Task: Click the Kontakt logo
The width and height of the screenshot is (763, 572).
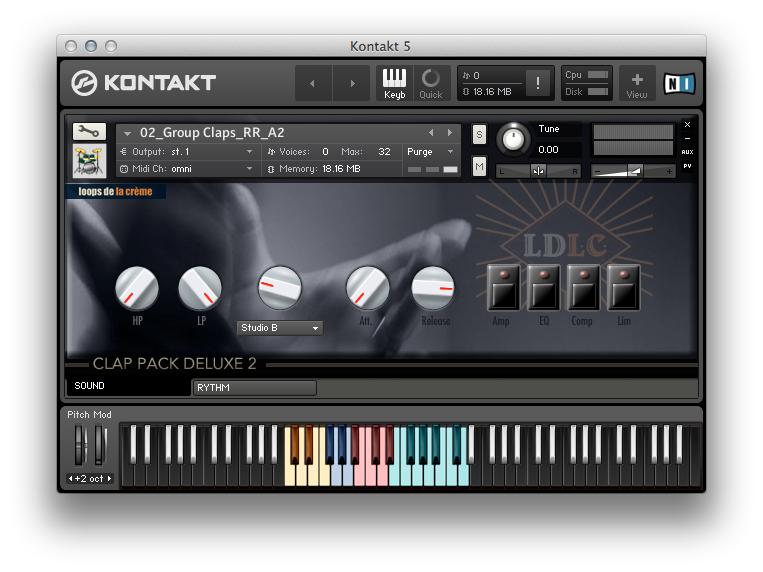Action: [x=144, y=83]
